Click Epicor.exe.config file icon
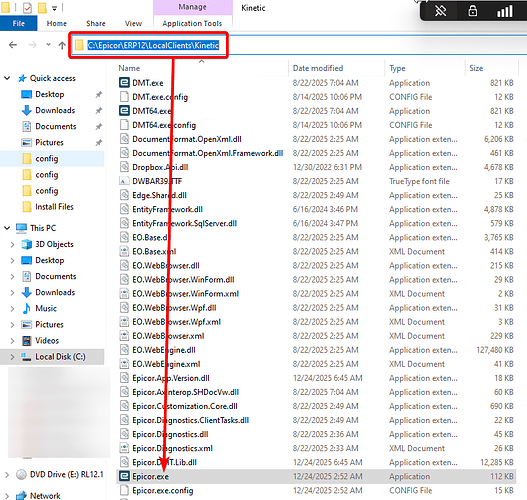527x500 pixels. (124, 490)
